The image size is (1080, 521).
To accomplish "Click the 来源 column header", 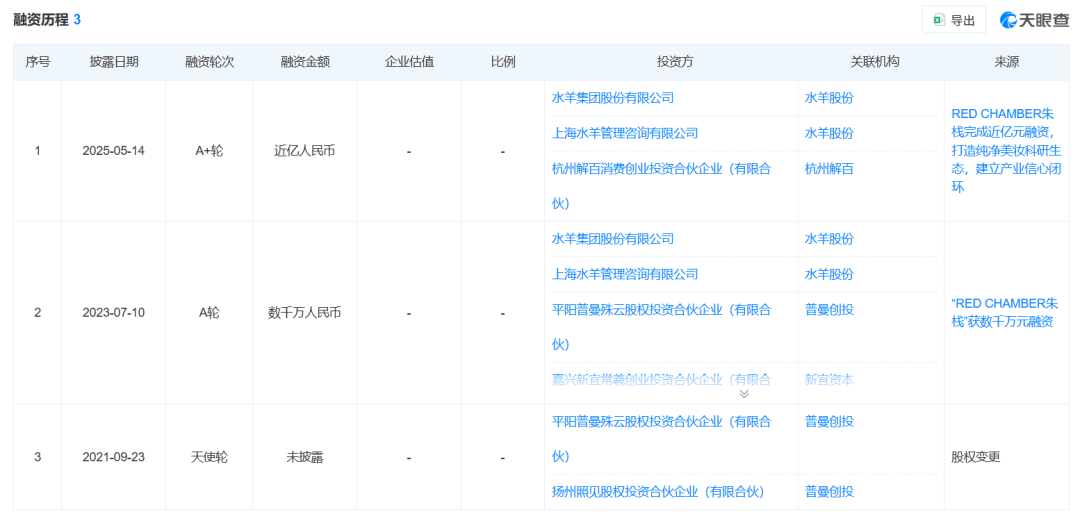I will [x=1006, y=62].
